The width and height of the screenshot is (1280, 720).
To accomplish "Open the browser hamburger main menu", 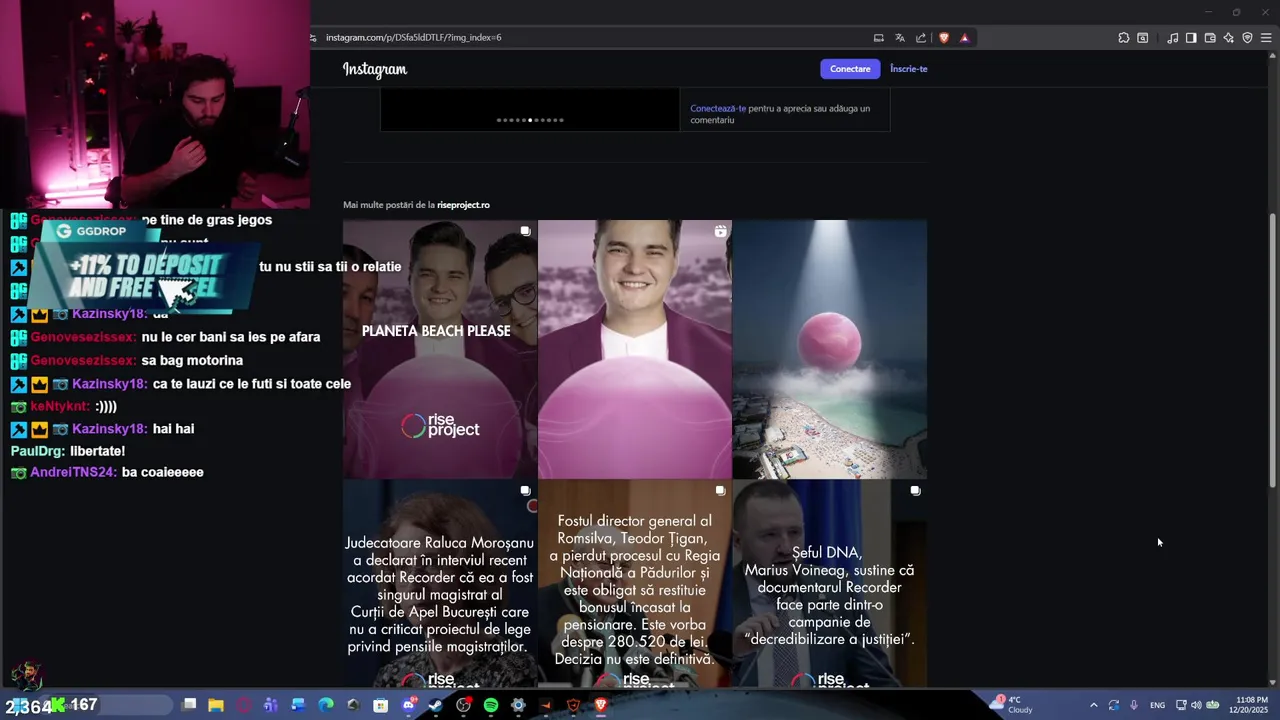I will [1266, 38].
